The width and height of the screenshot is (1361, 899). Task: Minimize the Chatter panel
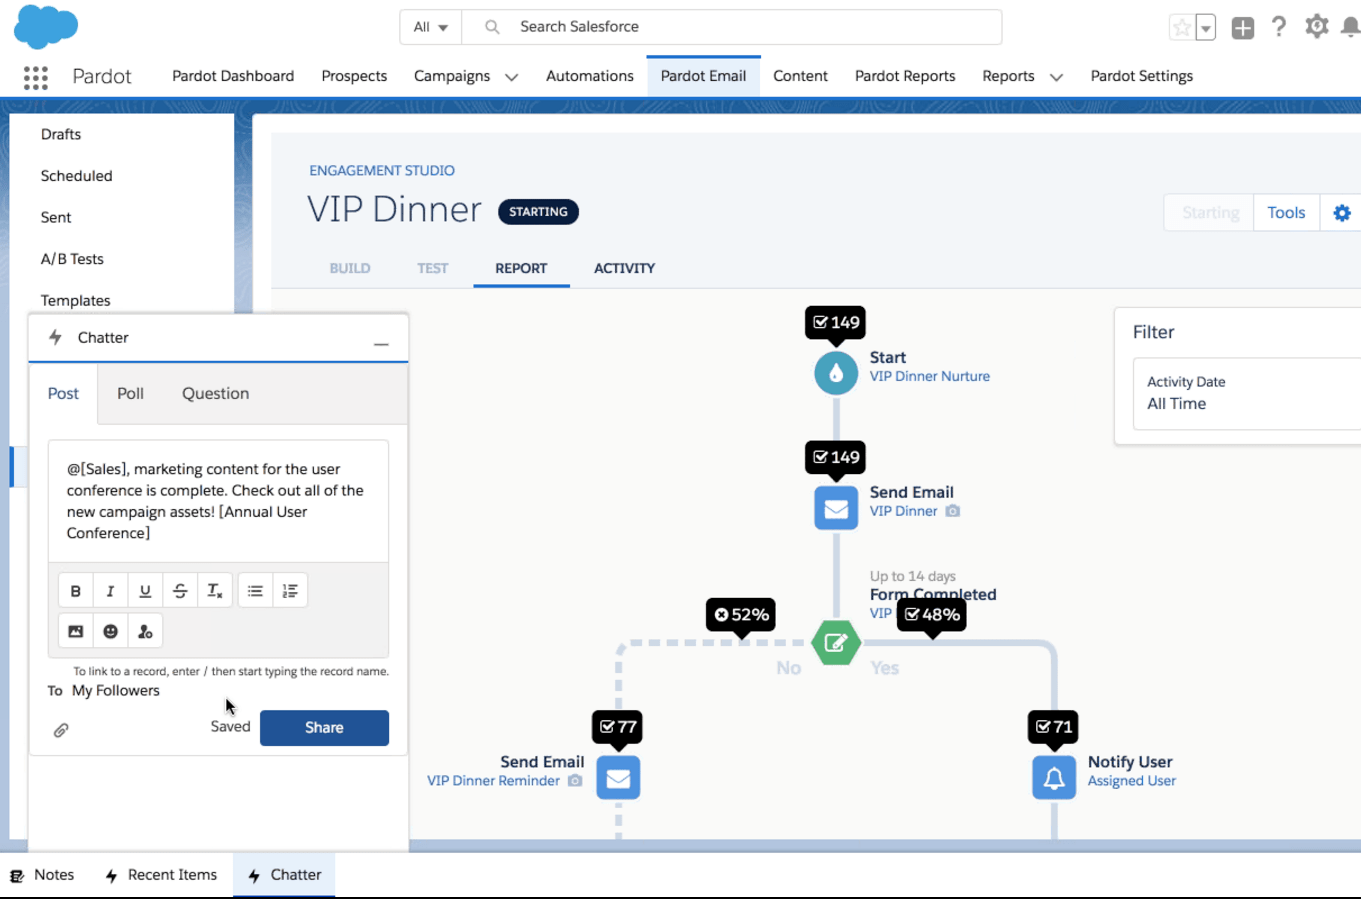(381, 343)
